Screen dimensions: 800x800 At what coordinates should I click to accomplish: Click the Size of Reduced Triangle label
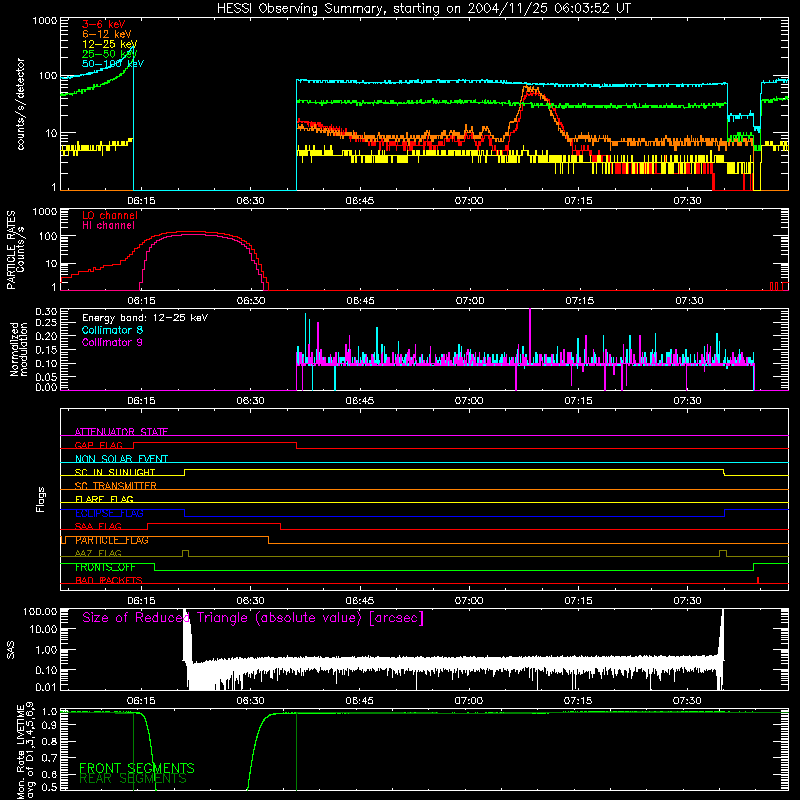253,618
